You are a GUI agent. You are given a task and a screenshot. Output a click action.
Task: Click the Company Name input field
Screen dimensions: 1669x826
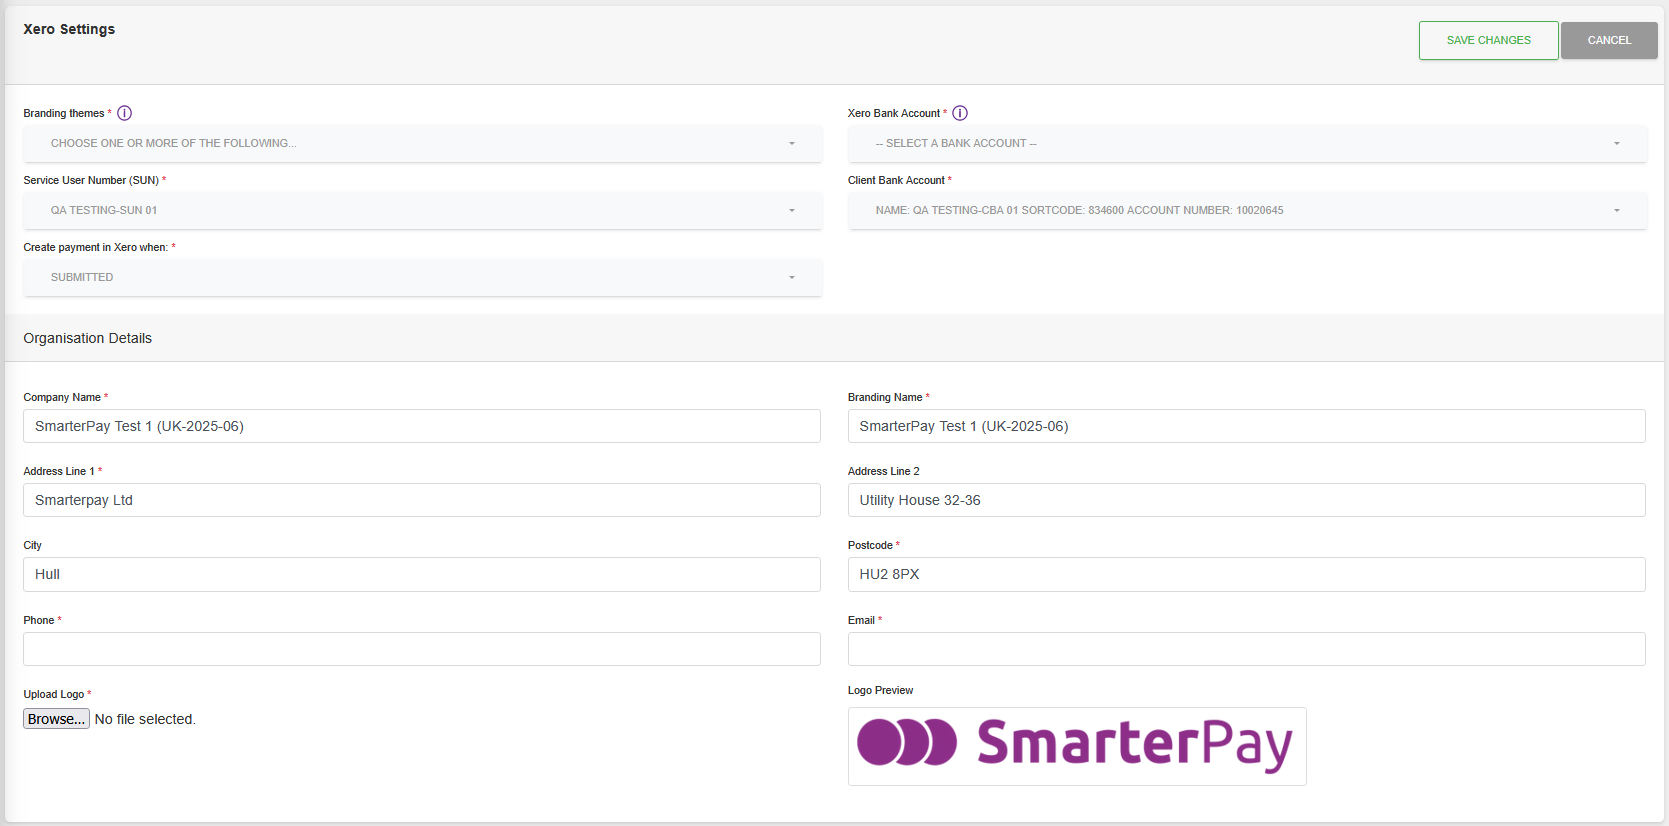pos(421,426)
